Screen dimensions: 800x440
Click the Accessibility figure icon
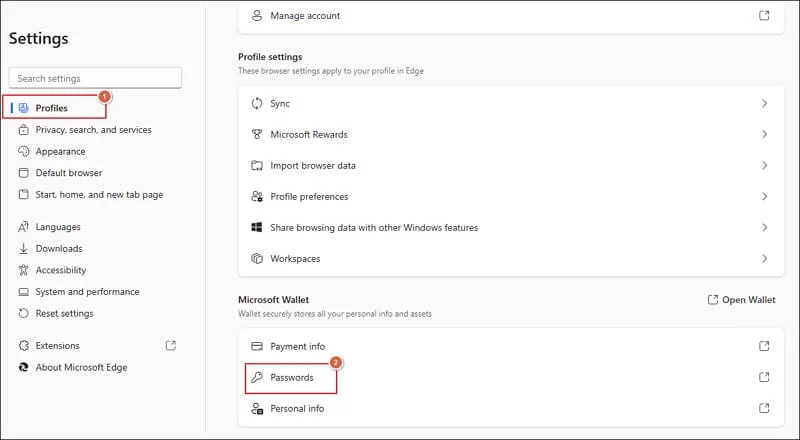[x=23, y=270]
